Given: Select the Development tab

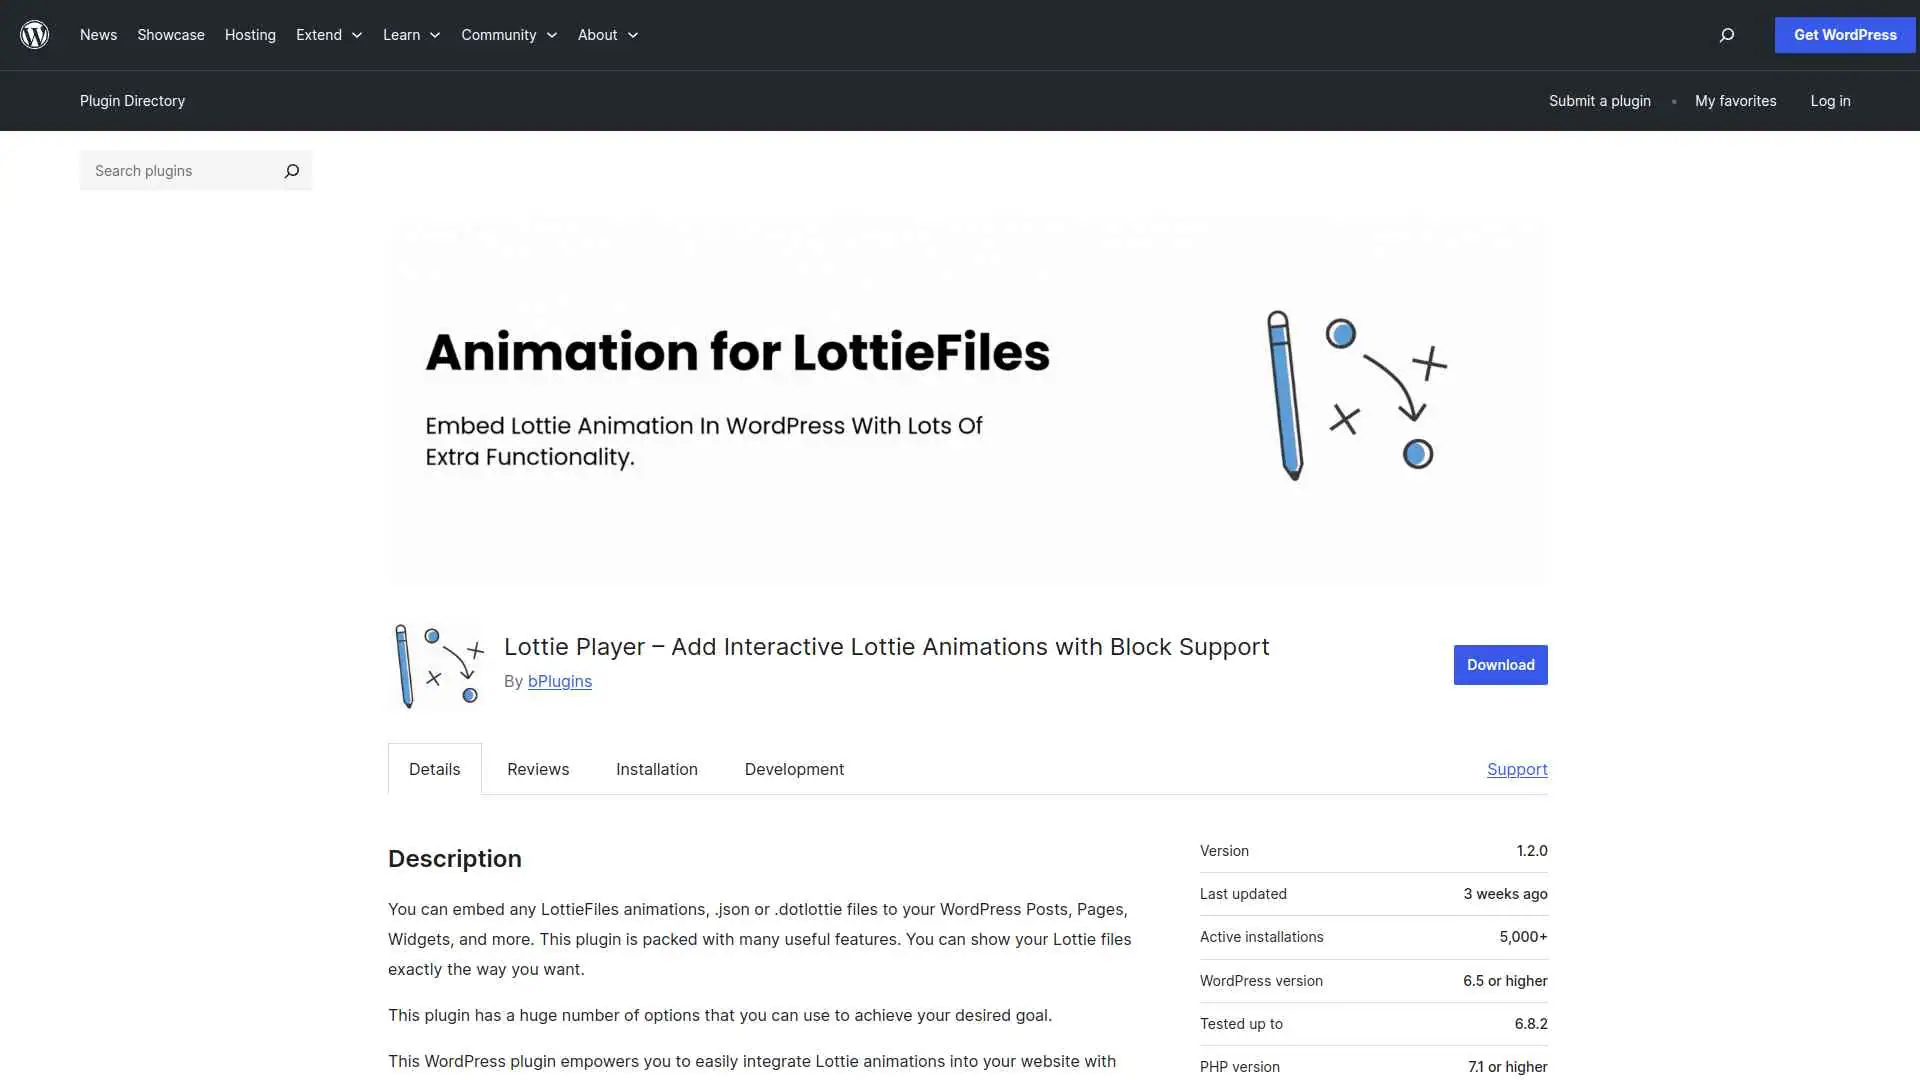Looking at the screenshot, I should (793, 769).
